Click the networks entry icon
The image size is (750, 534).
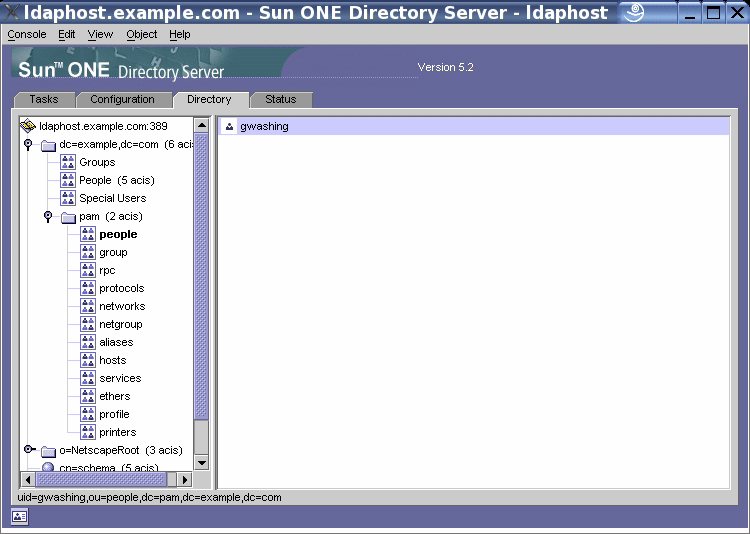pyautogui.click(x=88, y=306)
